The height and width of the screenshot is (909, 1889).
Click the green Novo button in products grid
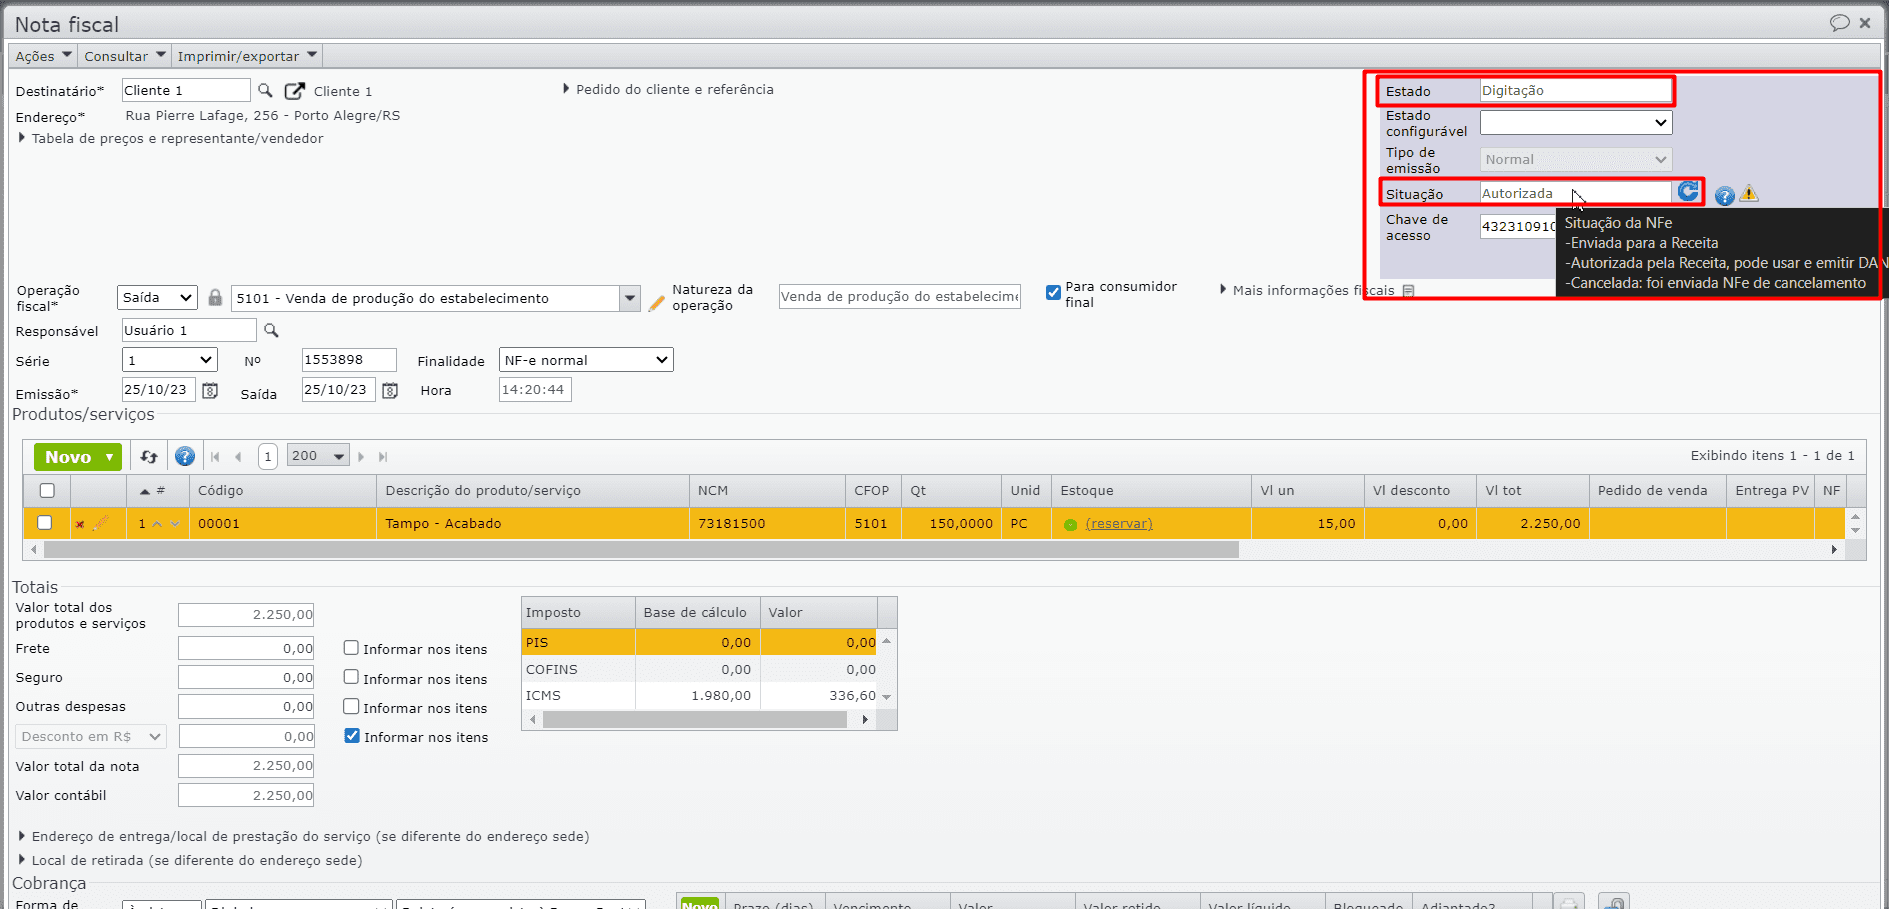pyautogui.click(x=78, y=457)
